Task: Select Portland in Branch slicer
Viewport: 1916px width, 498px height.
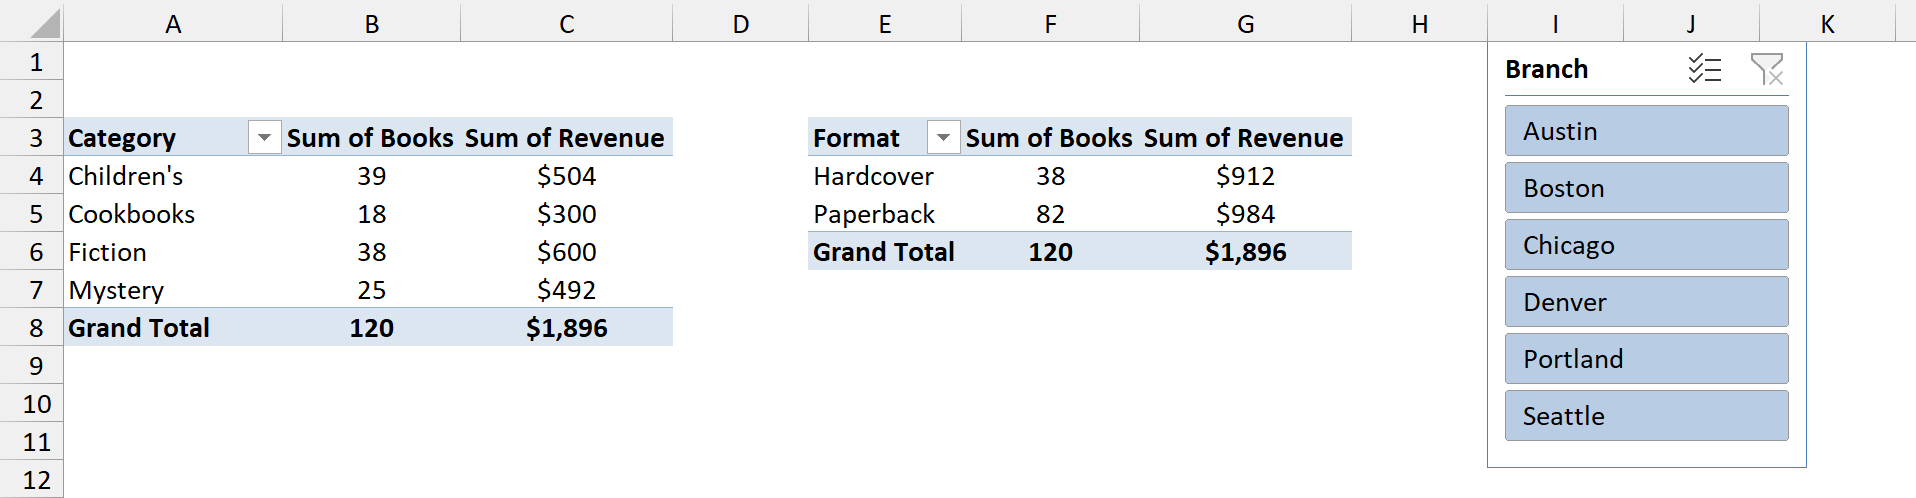Action: coord(1646,359)
